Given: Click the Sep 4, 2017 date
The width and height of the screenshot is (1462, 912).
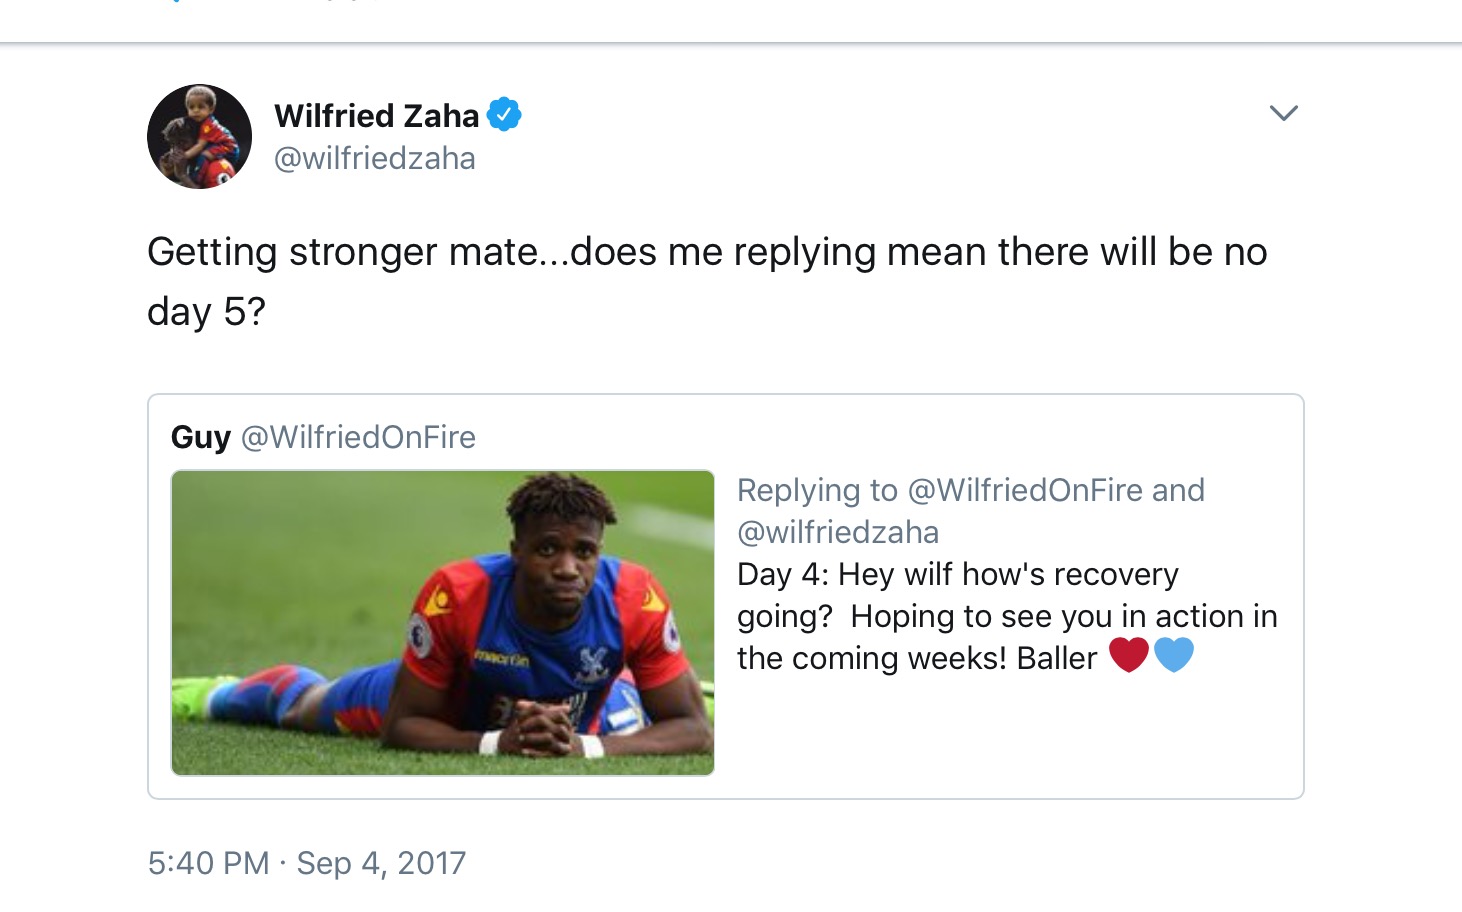Looking at the screenshot, I should pos(381,863).
